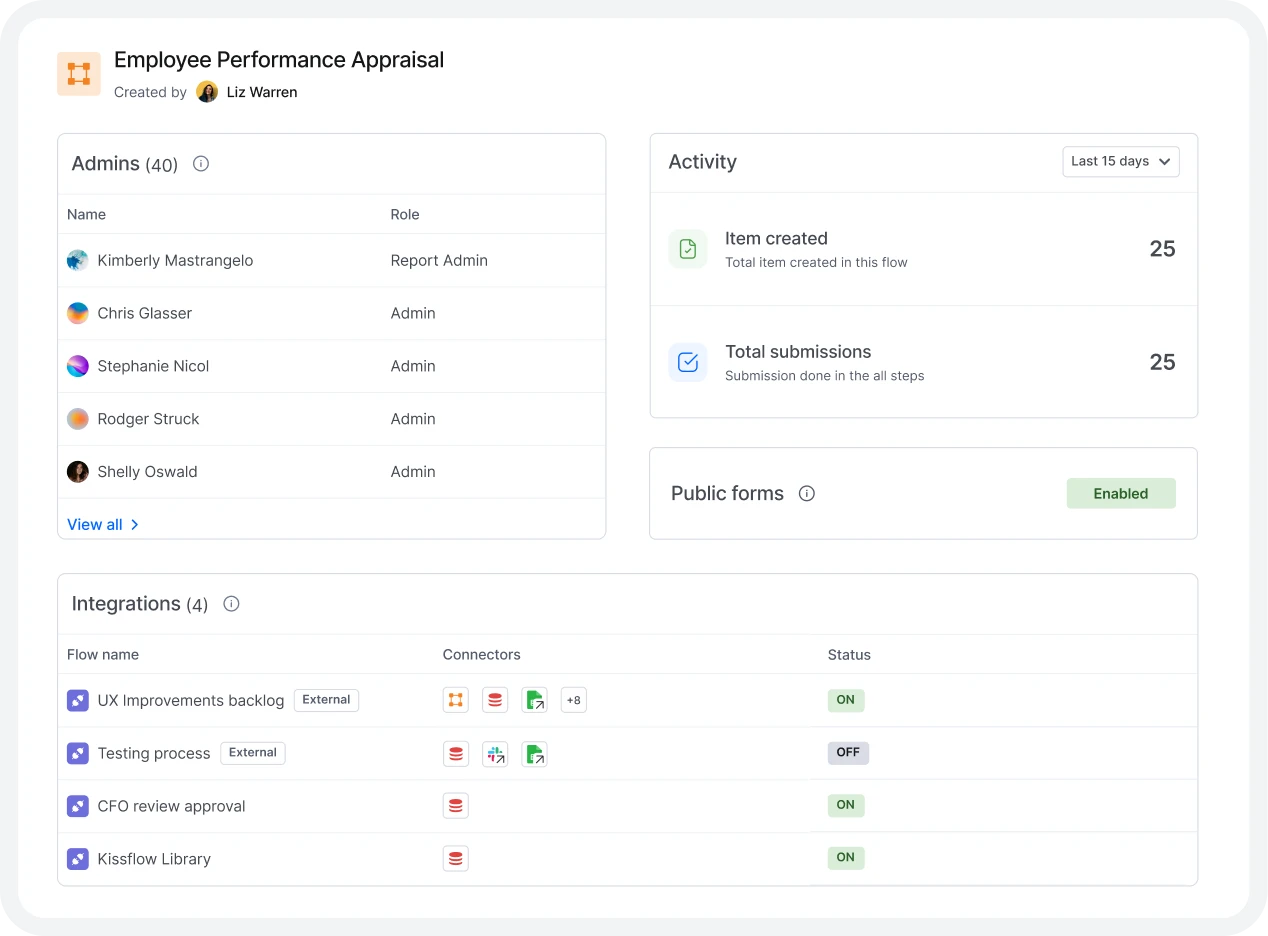Viewport: 1268px width, 936px height.
Task: Click the View all admins link
Action: click(x=103, y=524)
